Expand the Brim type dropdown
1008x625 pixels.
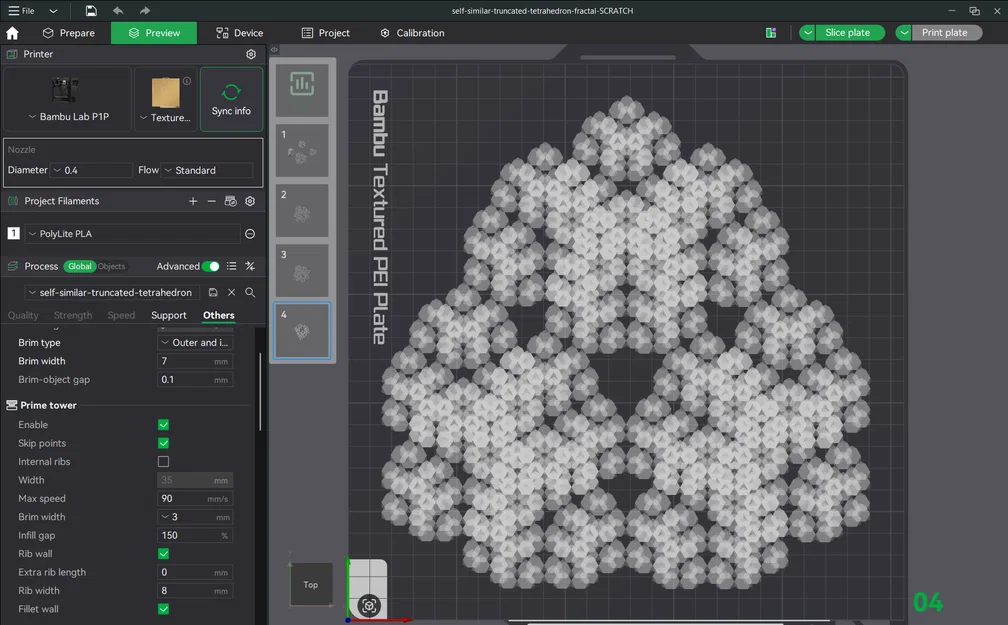tap(195, 343)
